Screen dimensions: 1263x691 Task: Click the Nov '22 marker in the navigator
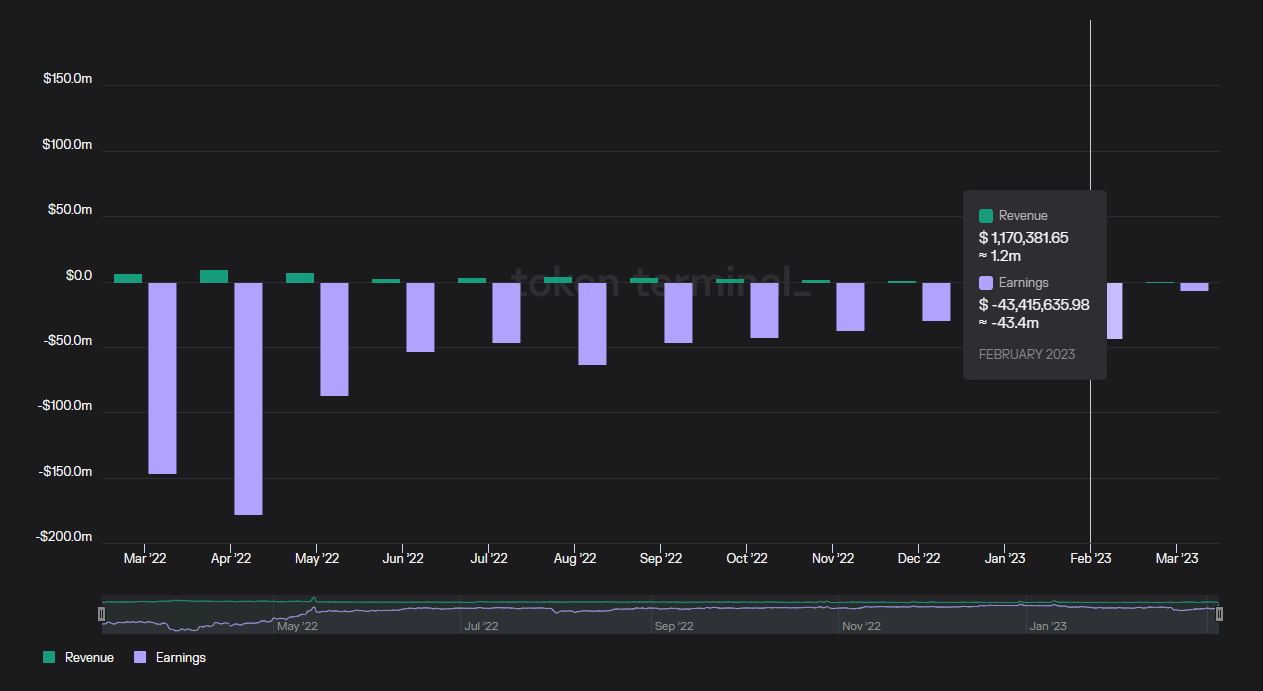[860, 627]
